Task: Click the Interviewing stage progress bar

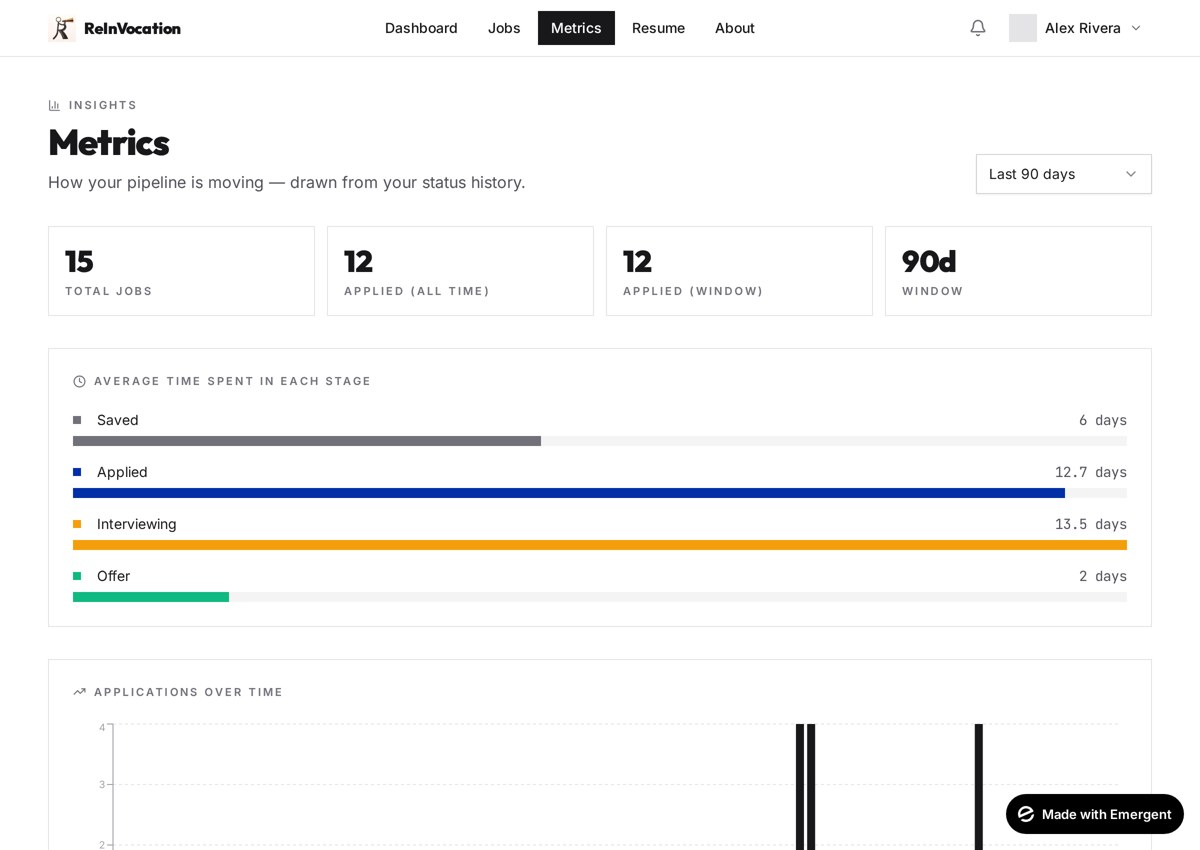Action: tap(600, 545)
